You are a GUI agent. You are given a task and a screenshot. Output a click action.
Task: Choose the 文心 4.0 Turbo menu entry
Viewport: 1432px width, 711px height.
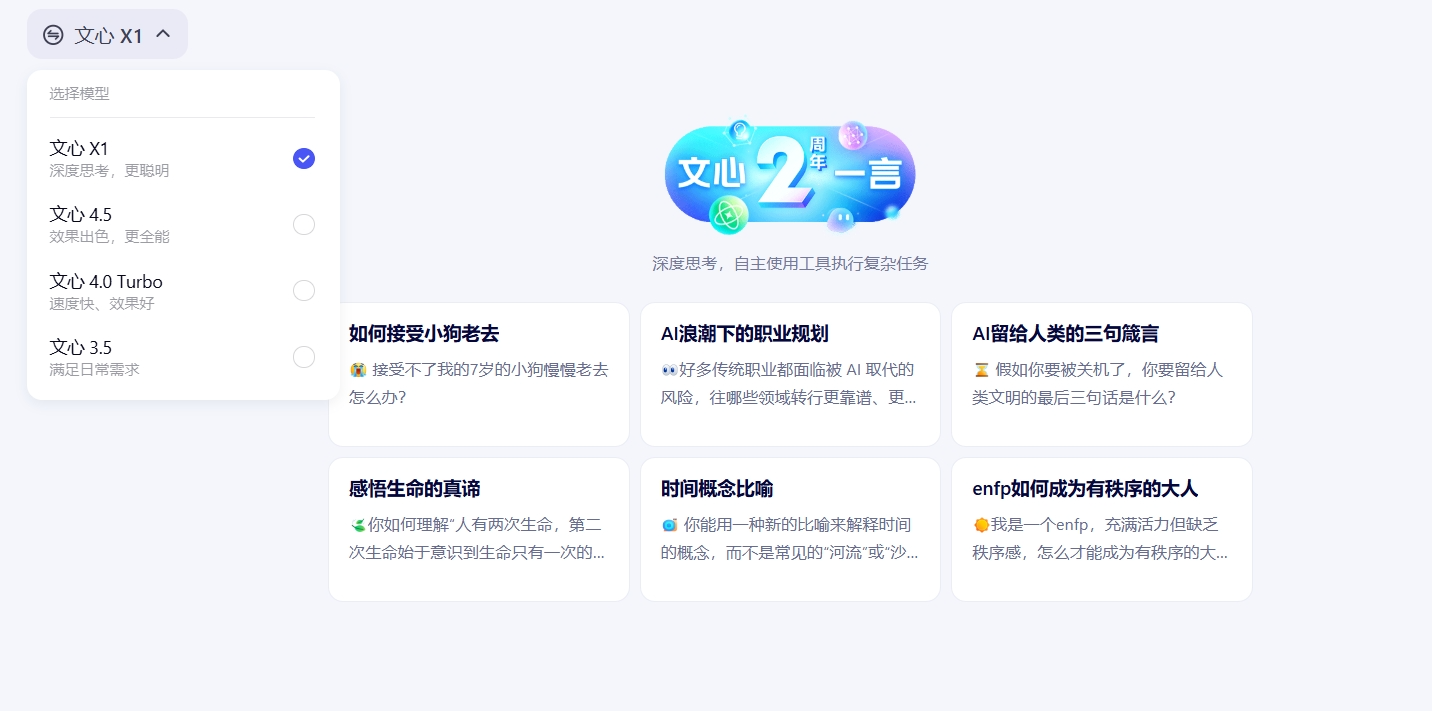(x=183, y=290)
